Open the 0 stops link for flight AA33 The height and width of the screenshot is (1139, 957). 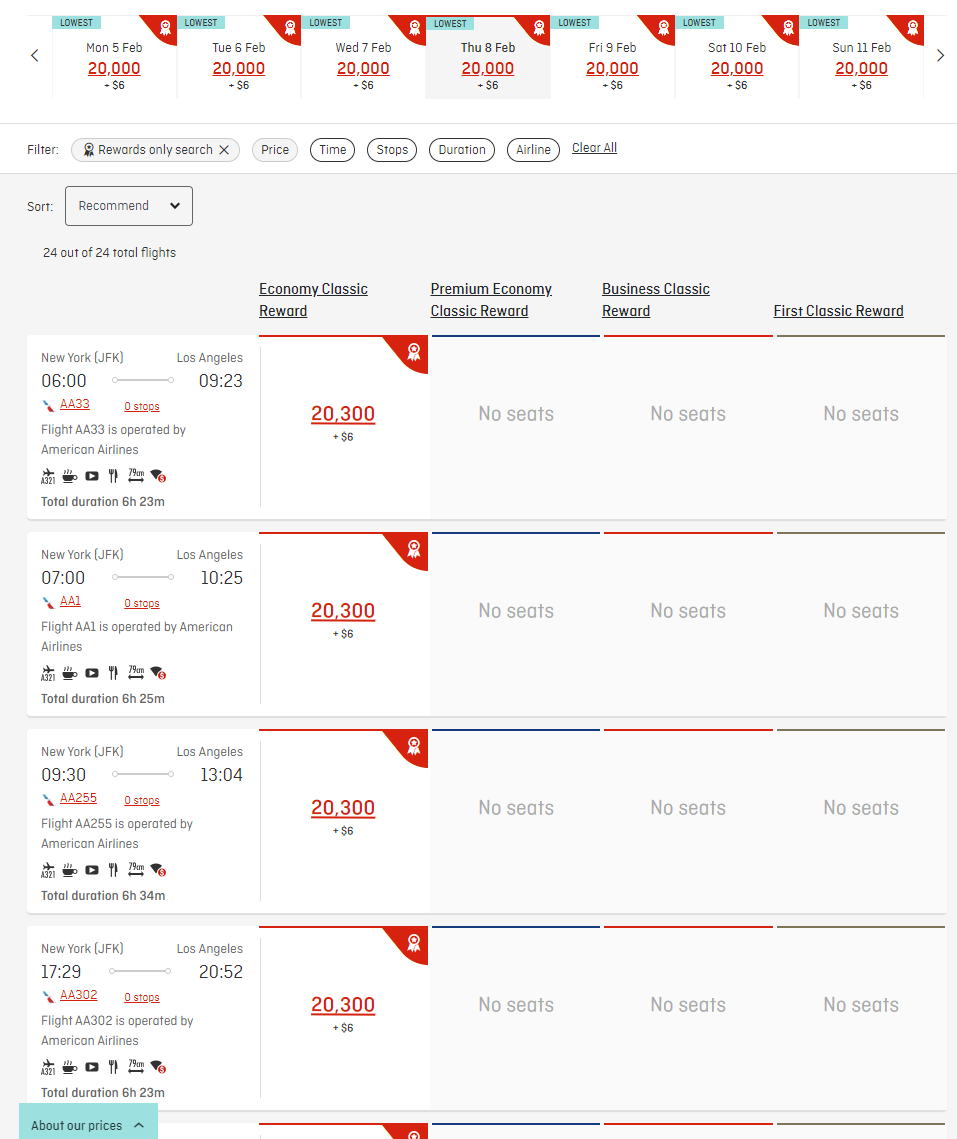[141, 406]
